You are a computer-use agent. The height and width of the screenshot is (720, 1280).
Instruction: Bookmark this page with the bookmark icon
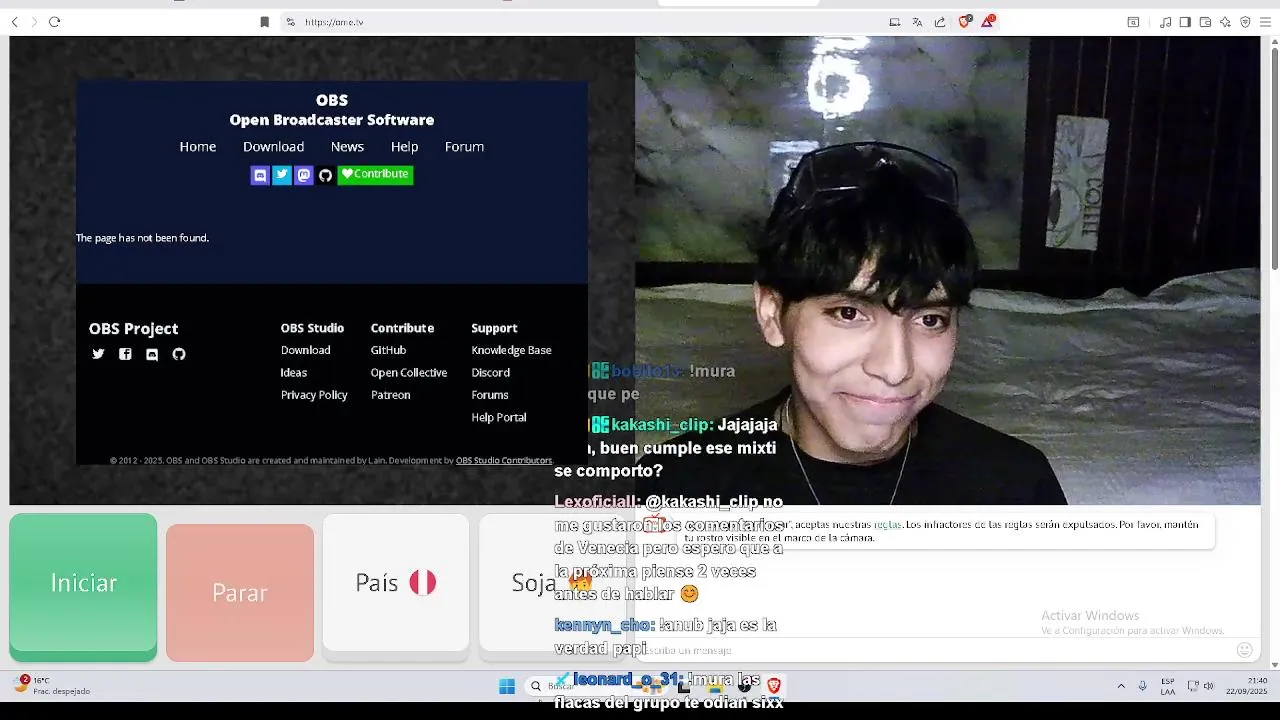click(264, 22)
